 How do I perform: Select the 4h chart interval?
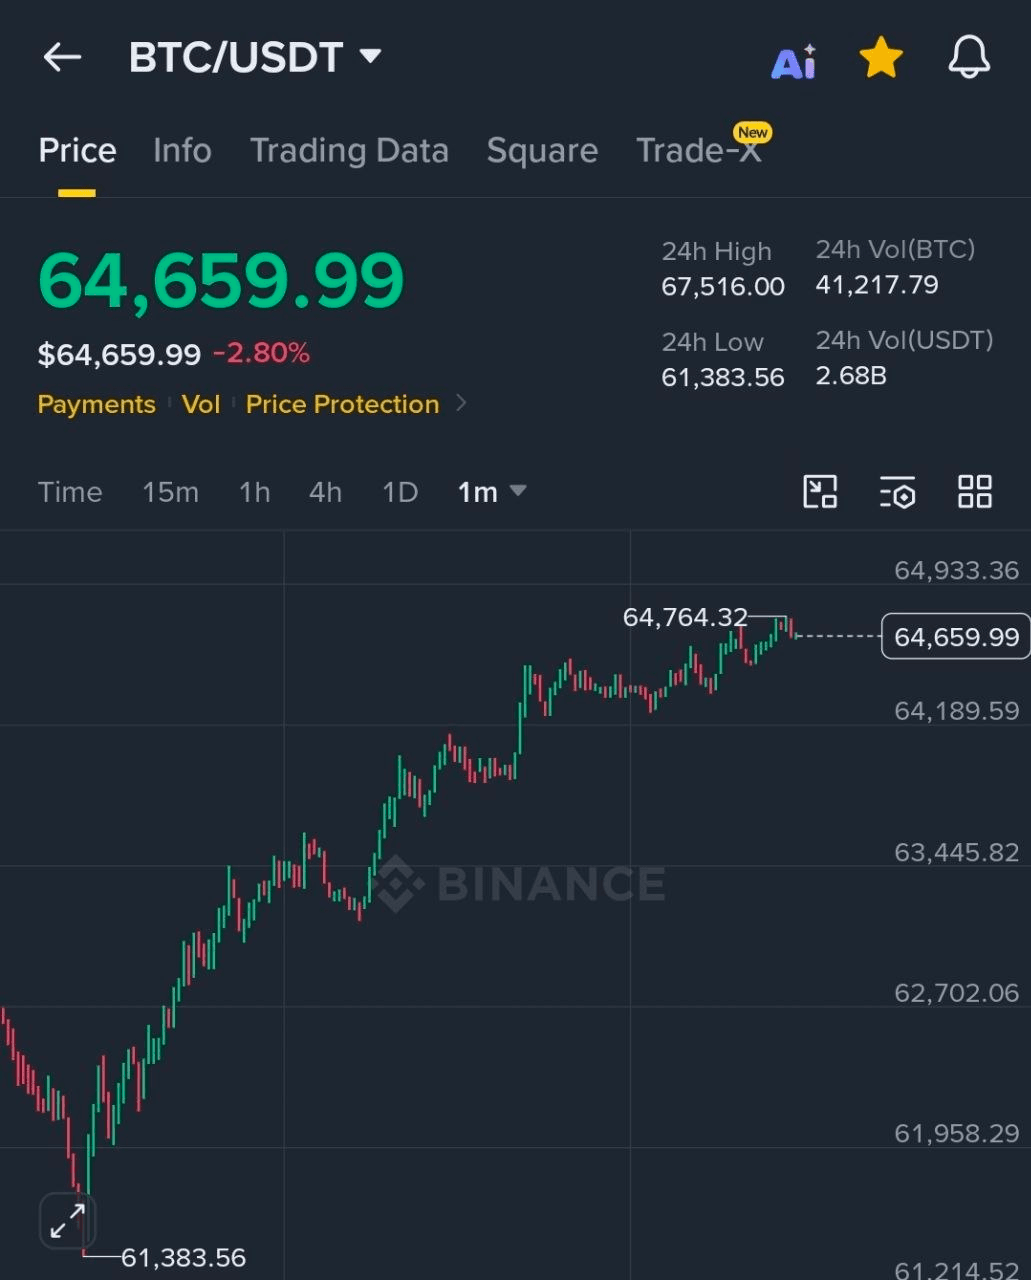(325, 492)
